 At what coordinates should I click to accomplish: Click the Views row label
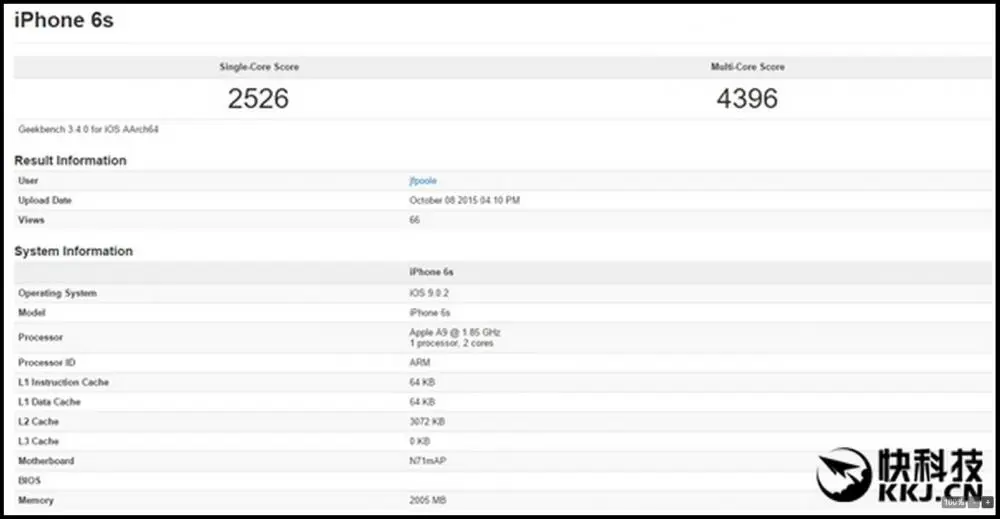pyautogui.click(x=31, y=220)
